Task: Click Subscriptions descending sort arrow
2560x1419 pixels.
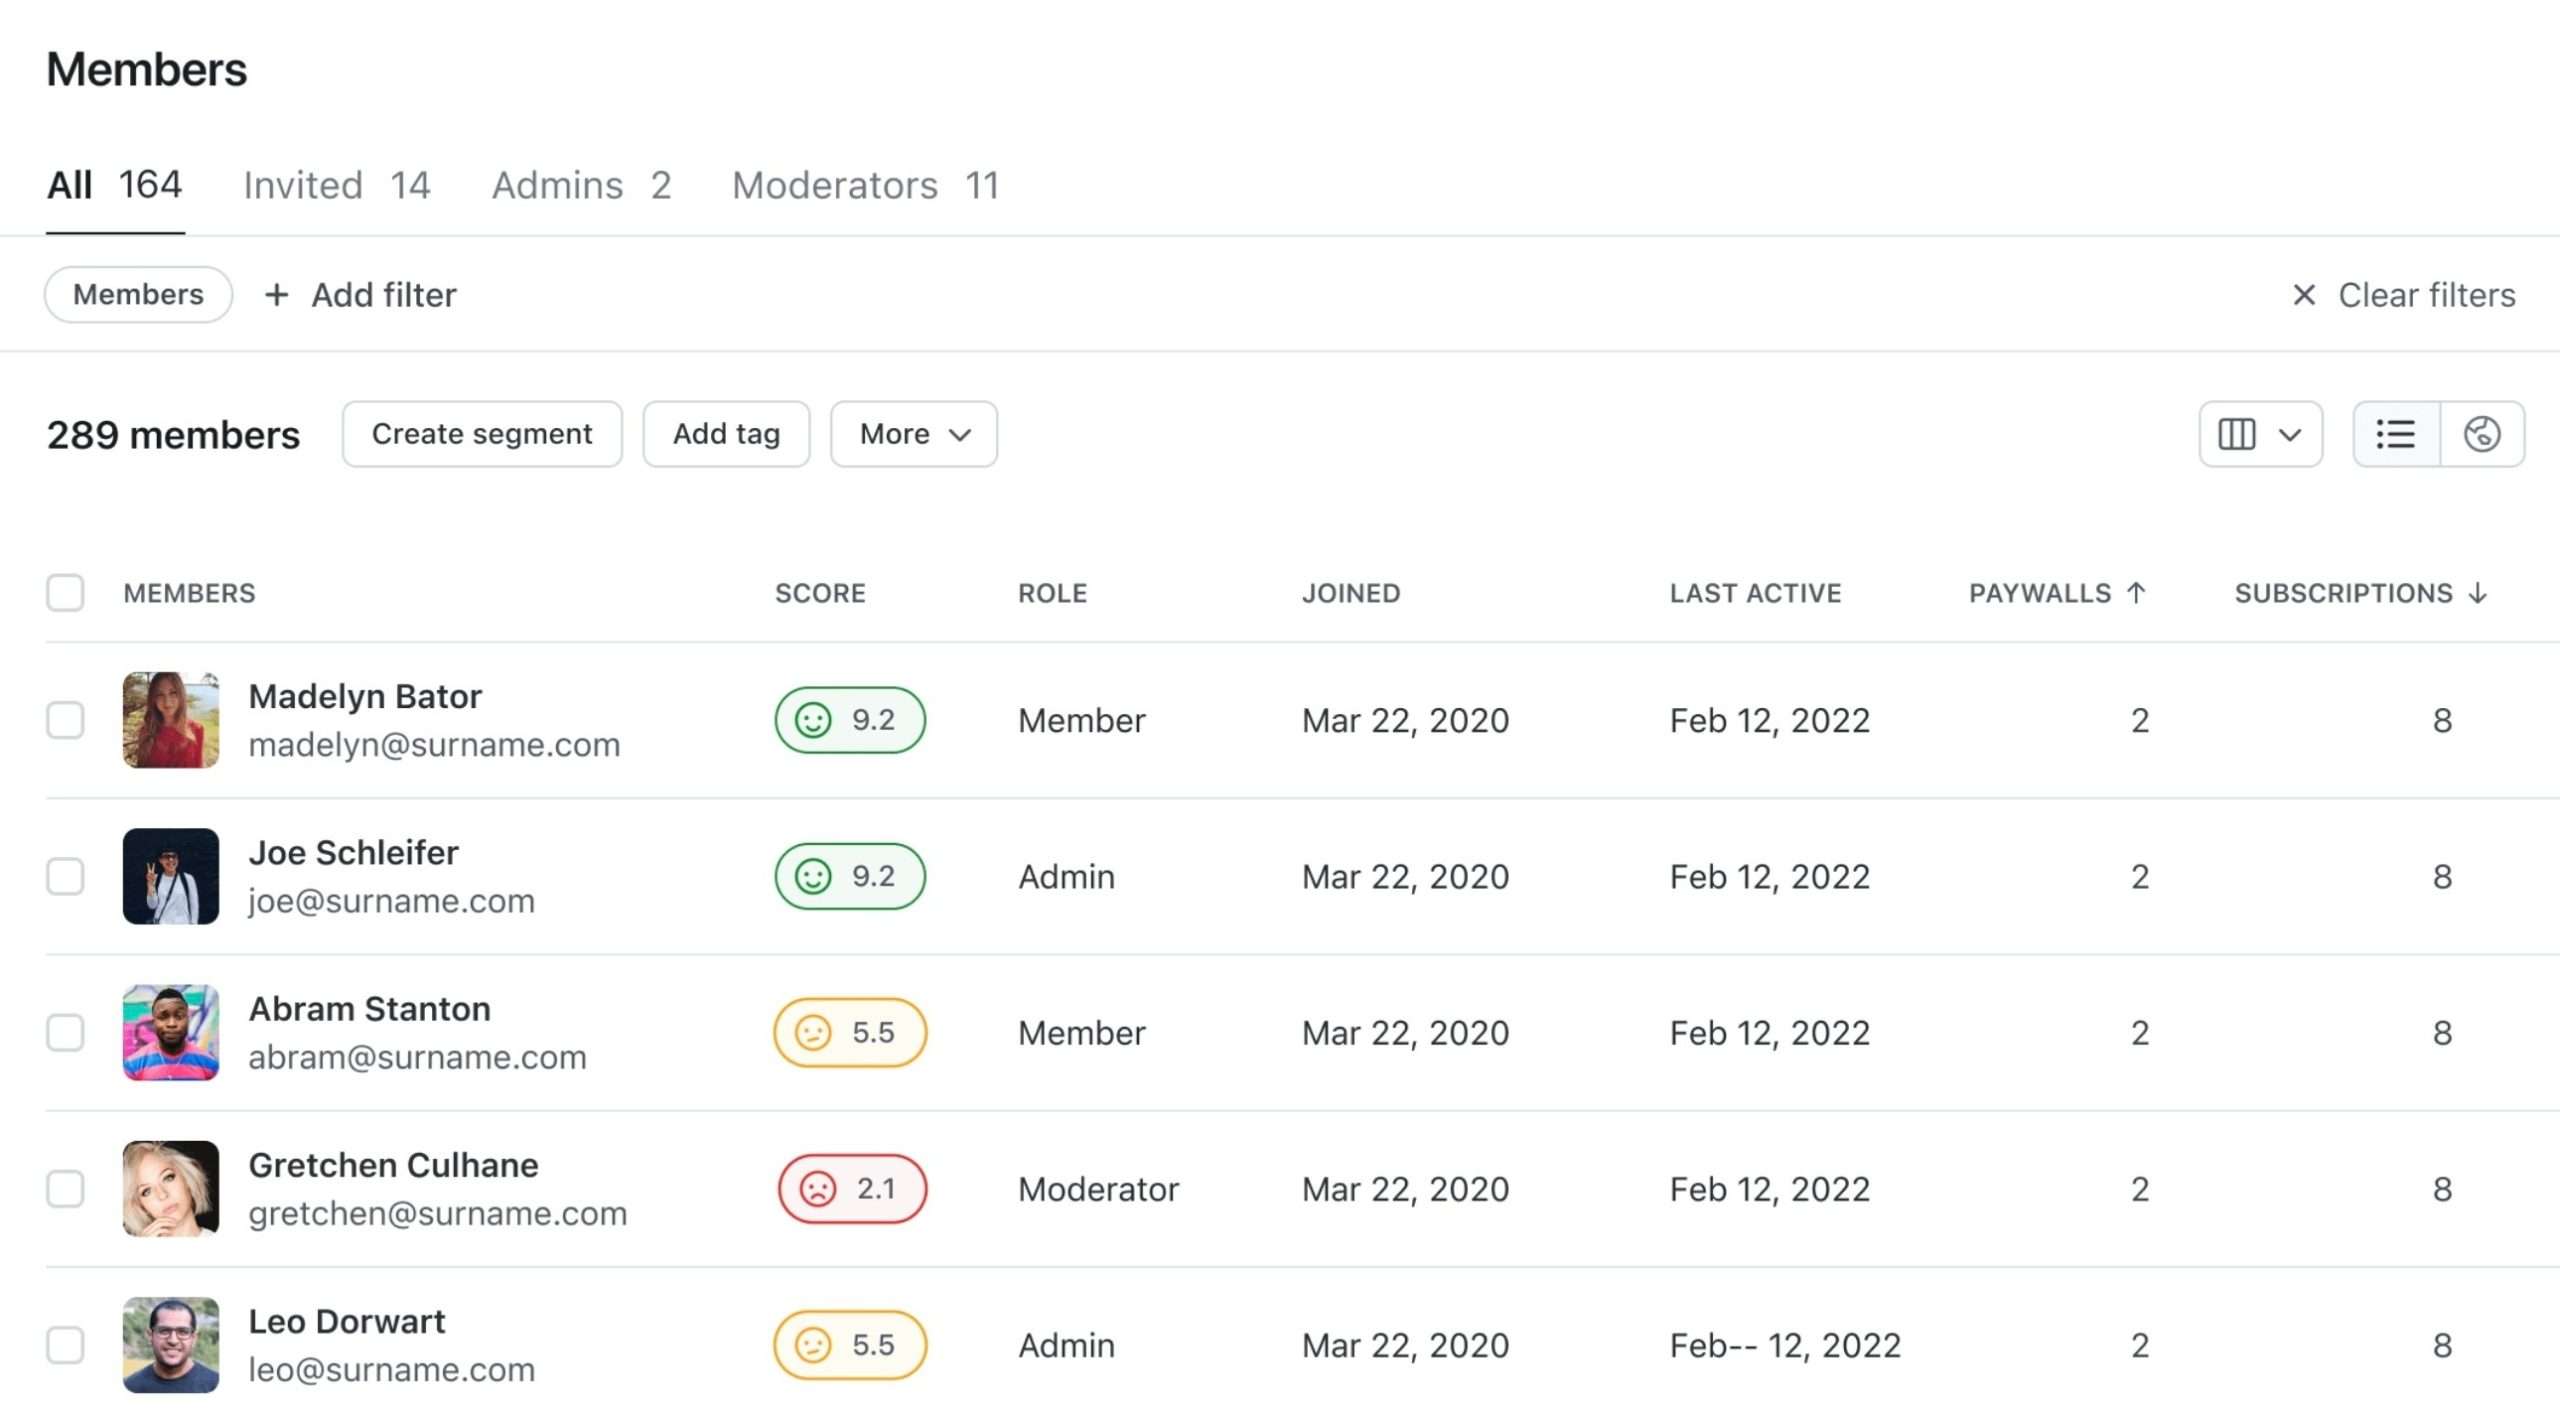Action: tap(2477, 593)
